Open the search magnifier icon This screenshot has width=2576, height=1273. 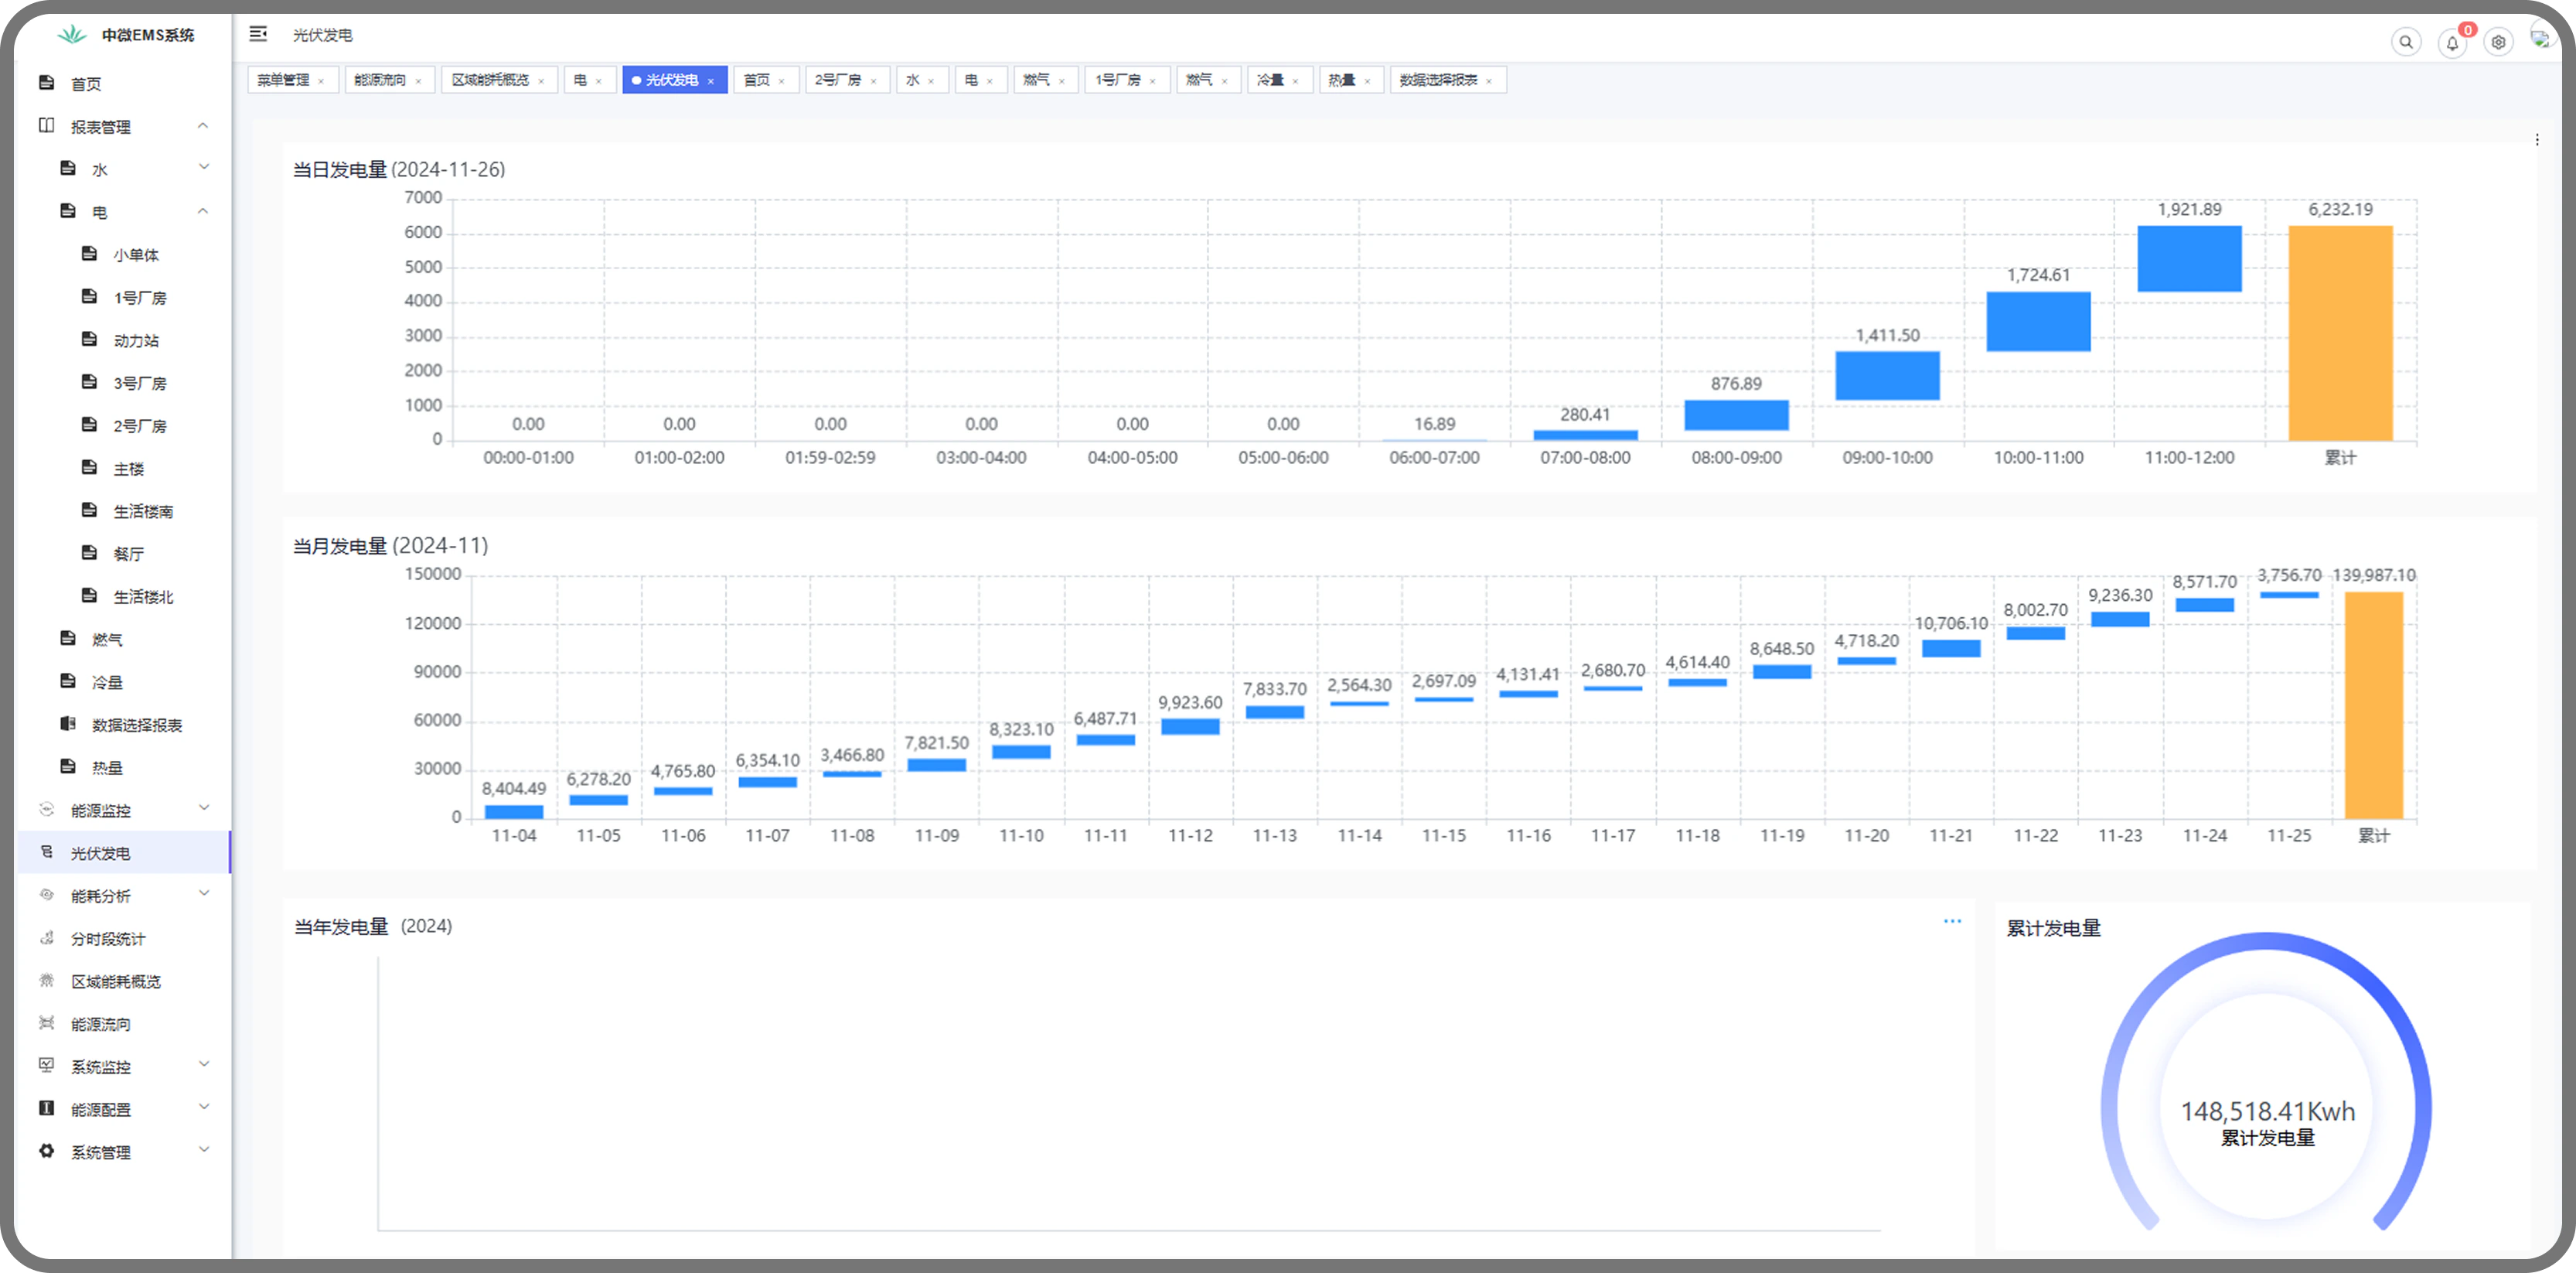tap(2406, 42)
